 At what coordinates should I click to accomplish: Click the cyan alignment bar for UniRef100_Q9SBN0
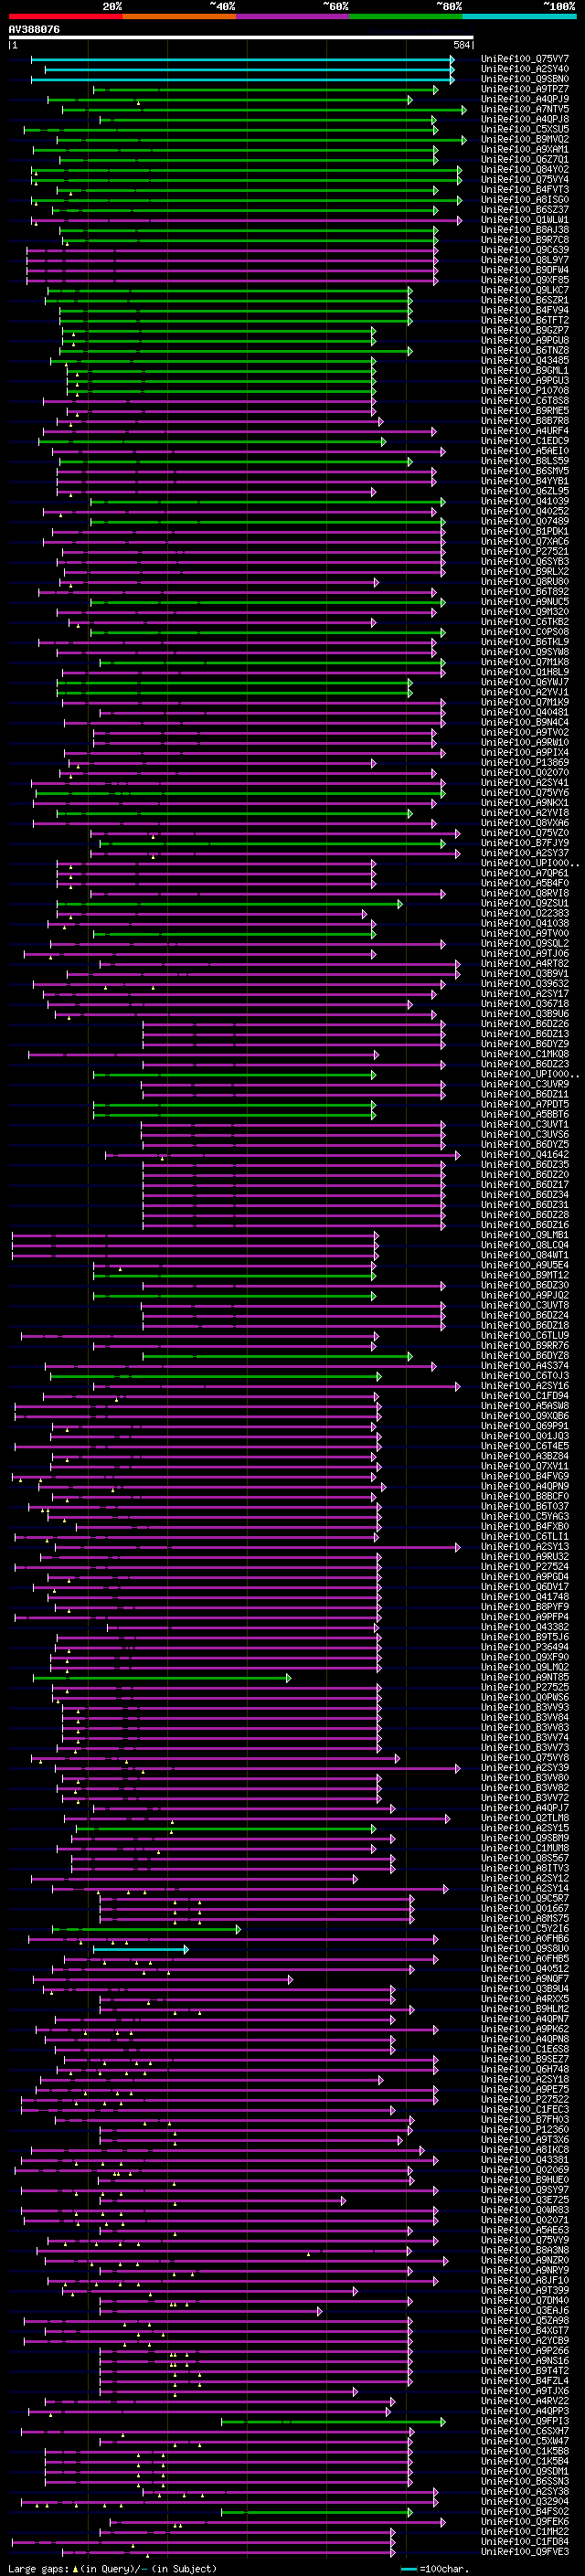(x=242, y=79)
